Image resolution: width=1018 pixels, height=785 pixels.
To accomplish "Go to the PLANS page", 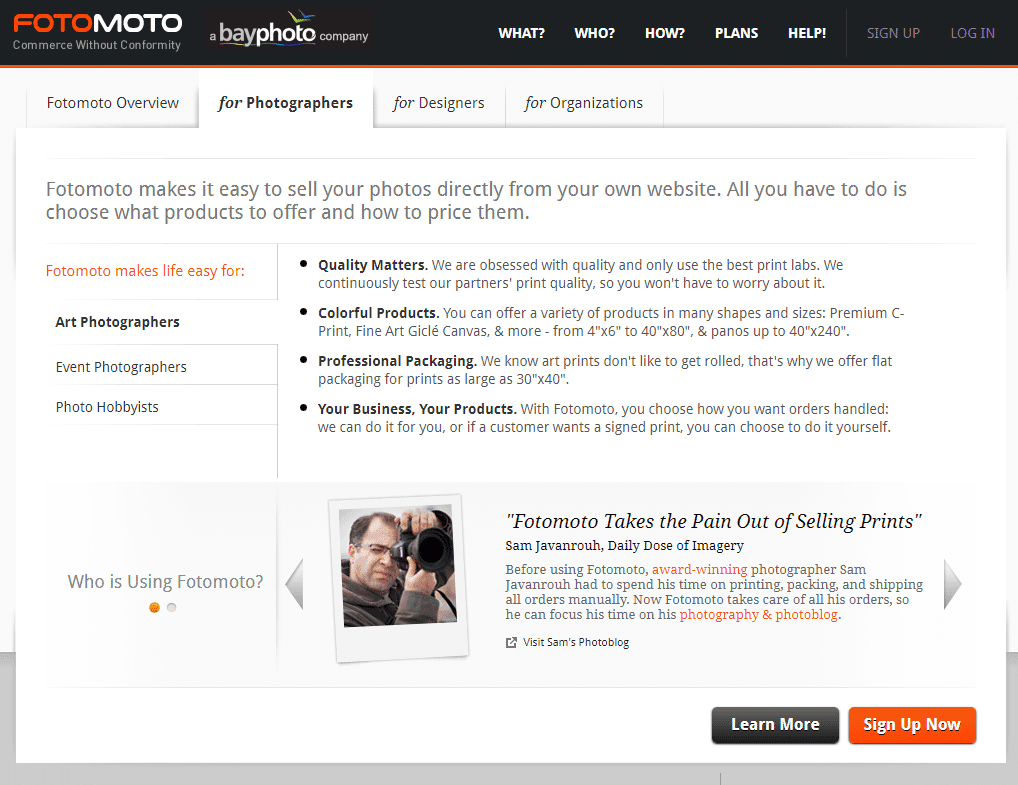I will pyautogui.click(x=736, y=33).
